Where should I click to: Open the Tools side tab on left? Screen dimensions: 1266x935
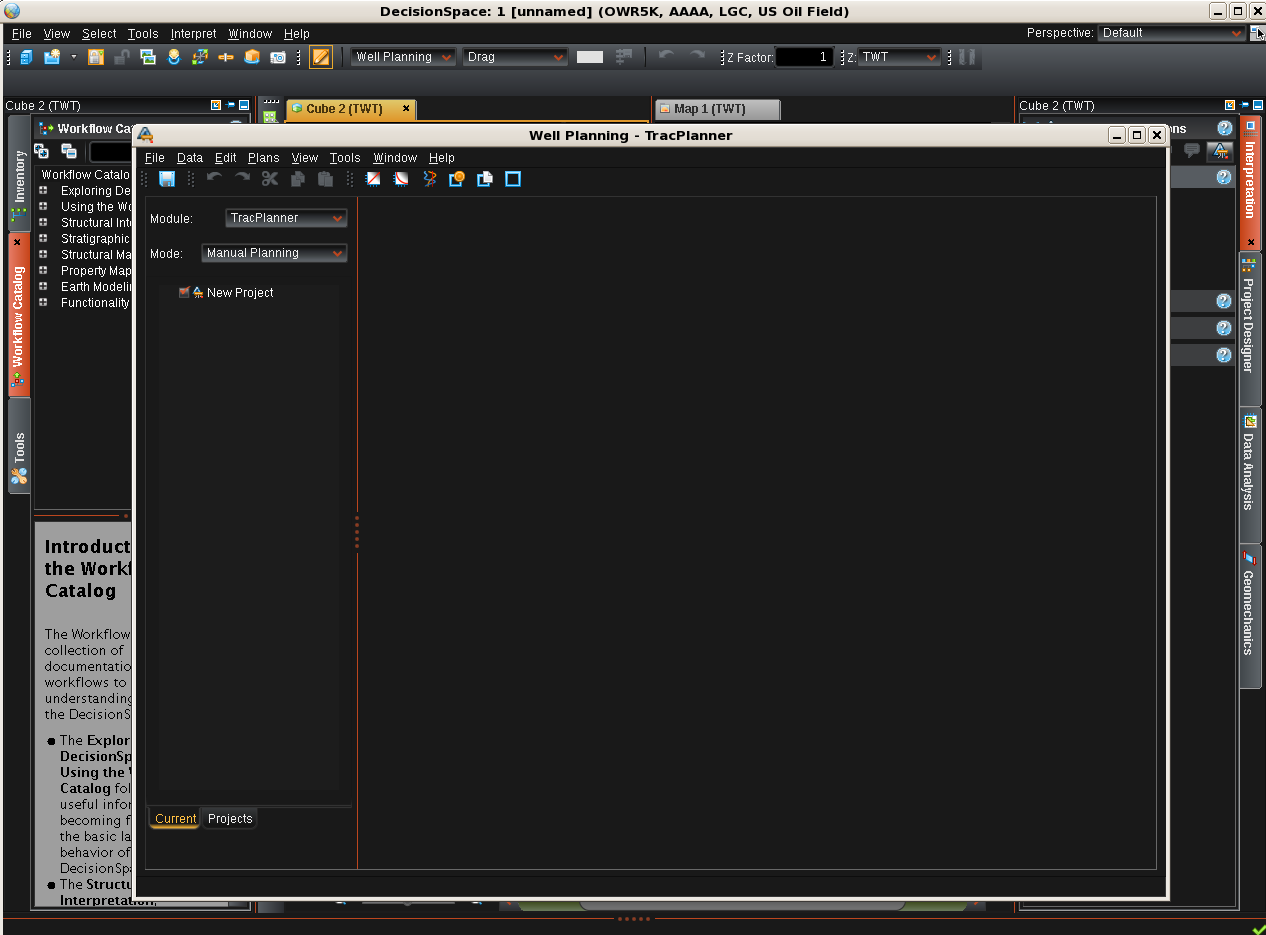19,447
